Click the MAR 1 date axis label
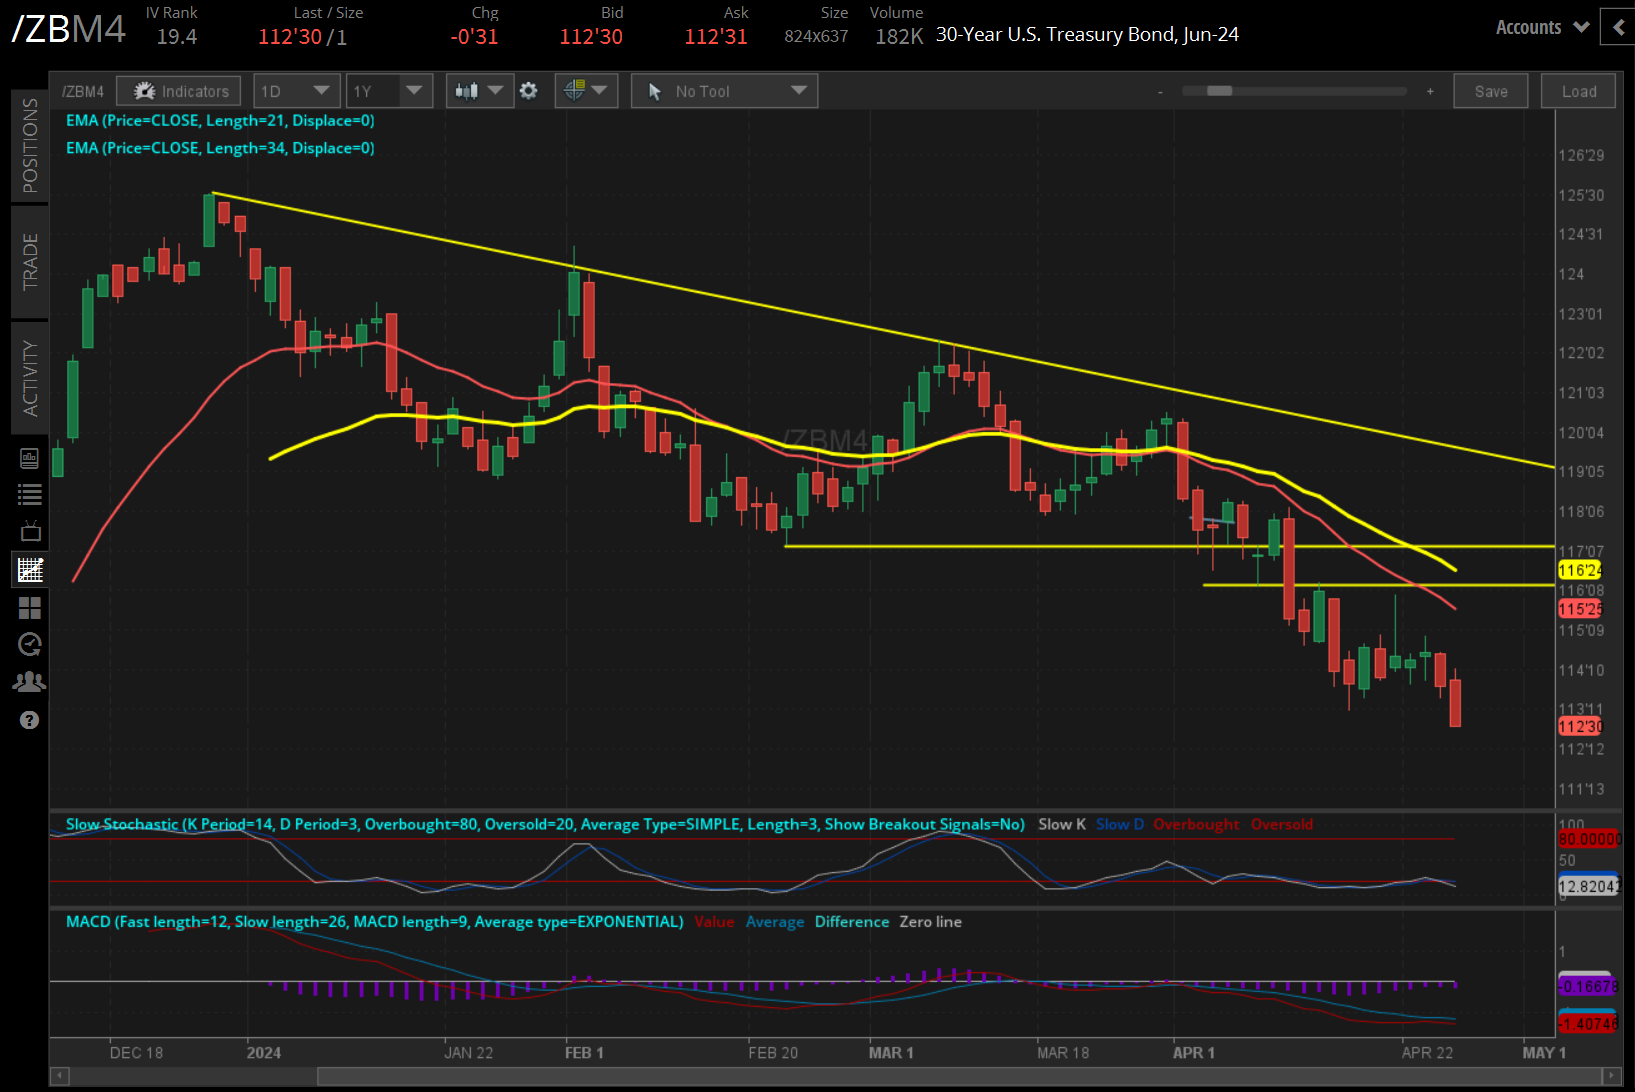Image resolution: width=1635 pixels, height=1092 pixels. (891, 1052)
